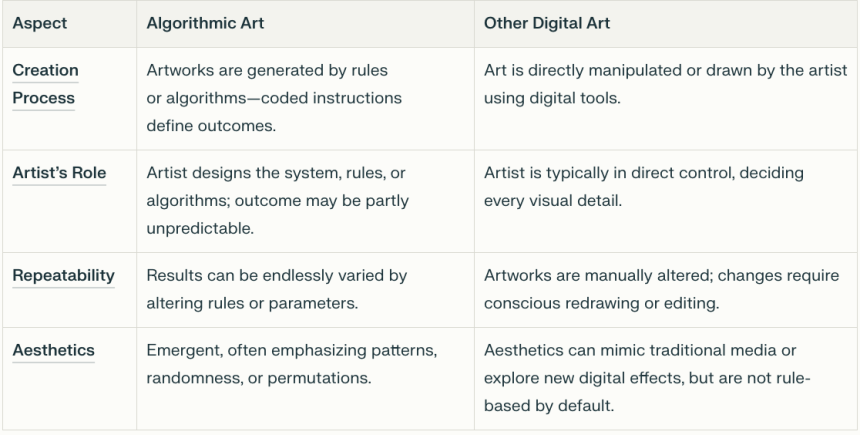Click the word 'unpredictable.' in Artist's Role row
Image resolution: width=860 pixels, height=435 pixels.
coord(200,228)
